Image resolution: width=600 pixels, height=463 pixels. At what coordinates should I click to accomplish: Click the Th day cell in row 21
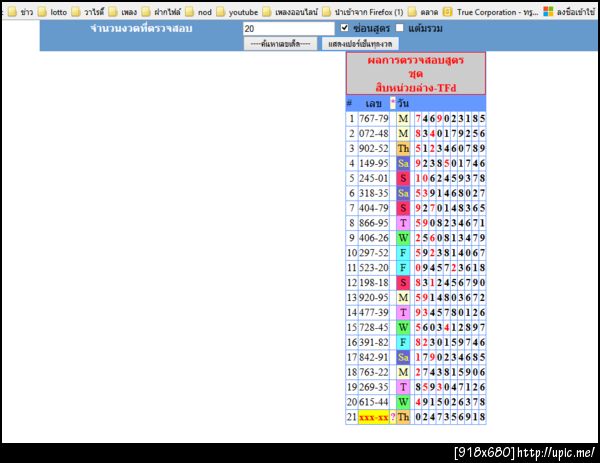(x=403, y=417)
